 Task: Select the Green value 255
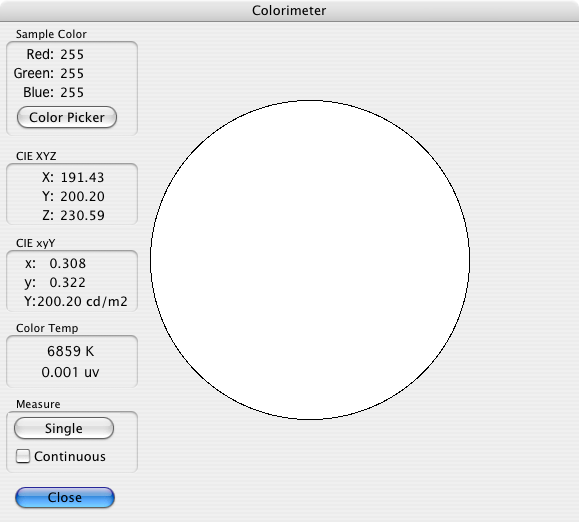pos(72,73)
